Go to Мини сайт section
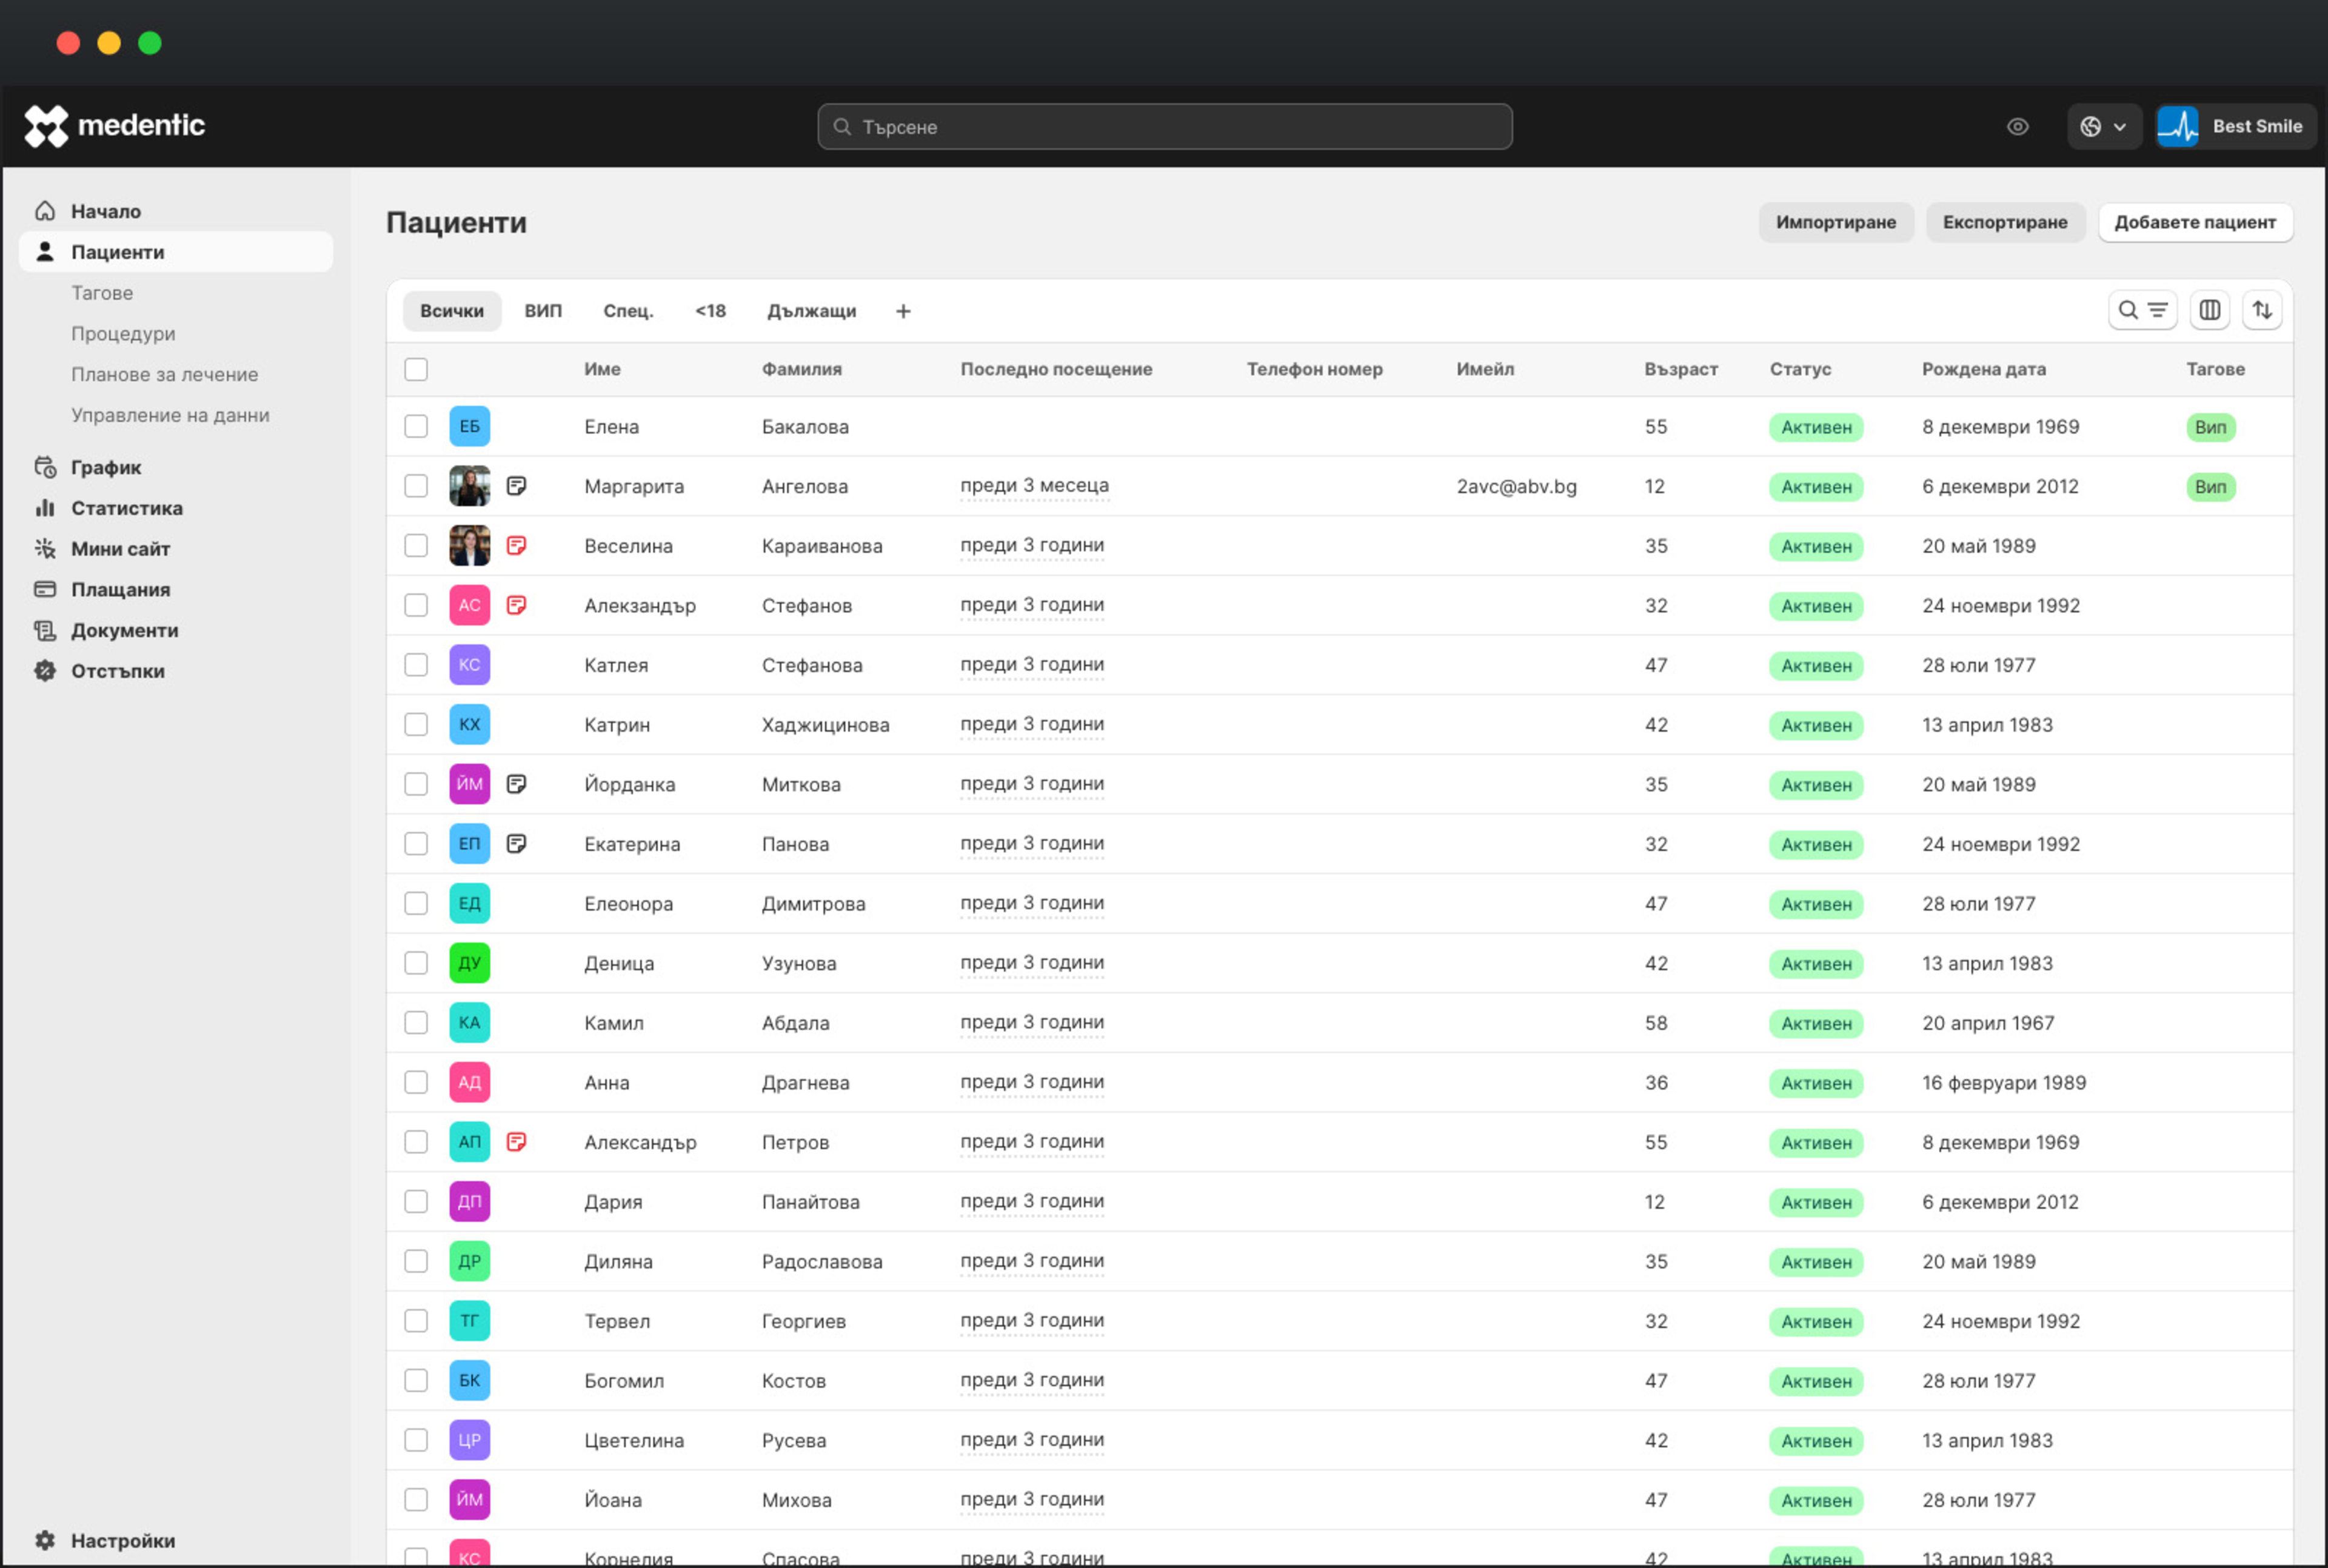Viewport: 2328px width, 1568px height. tap(120, 549)
